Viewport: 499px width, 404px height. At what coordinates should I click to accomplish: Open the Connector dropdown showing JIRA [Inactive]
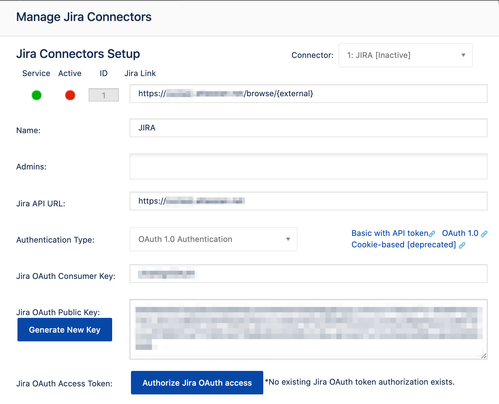(405, 55)
